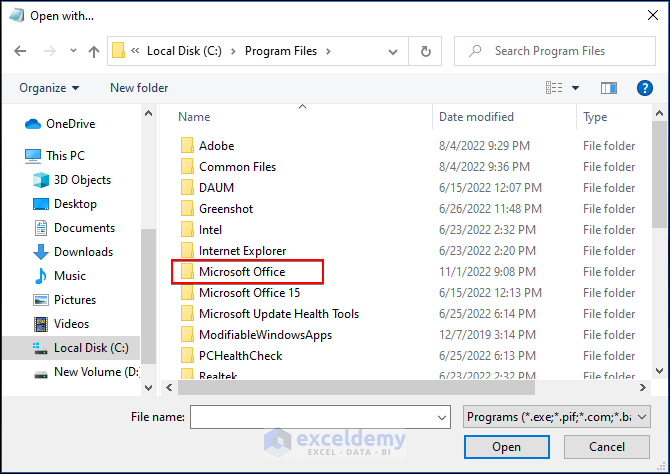Click horizontal scrollbar right arrow
This screenshot has height=474, width=670.
tap(643, 388)
